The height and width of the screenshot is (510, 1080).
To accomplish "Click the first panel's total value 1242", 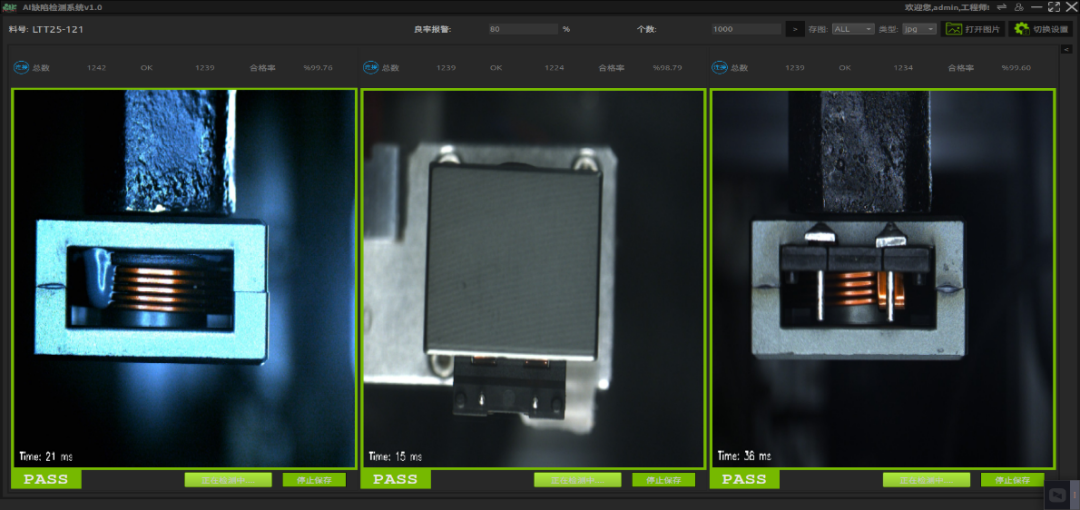I will [x=96, y=68].
